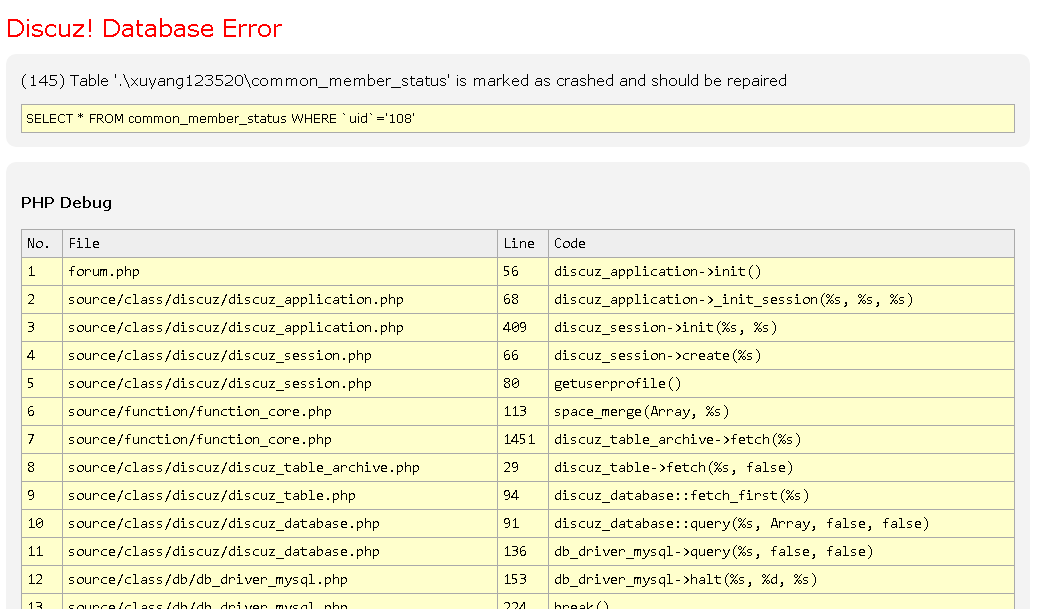Click line number 136 cell
Image resolution: width=1049 pixels, height=609 pixels.
pyautogui.click(x=522, y=552)
